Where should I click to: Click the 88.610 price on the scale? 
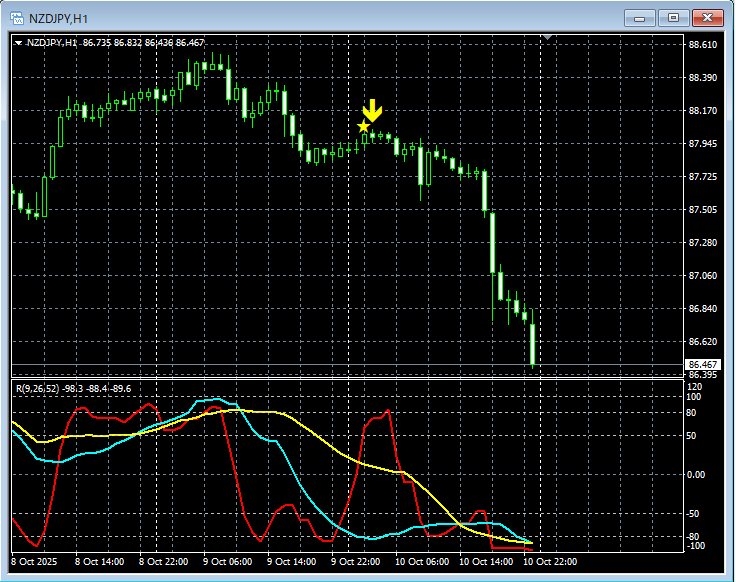(x=703, y=45)
